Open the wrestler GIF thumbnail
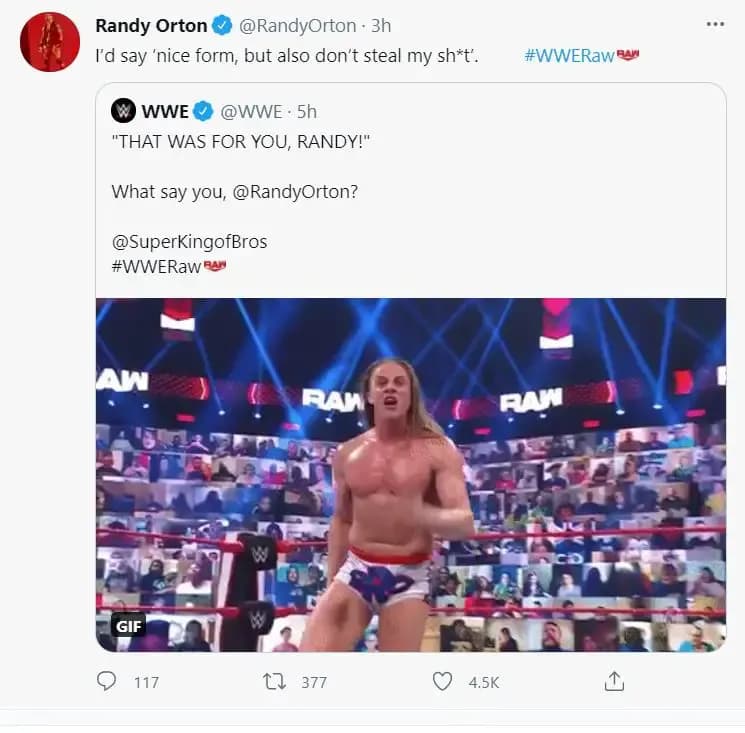 tap(410, 475)
